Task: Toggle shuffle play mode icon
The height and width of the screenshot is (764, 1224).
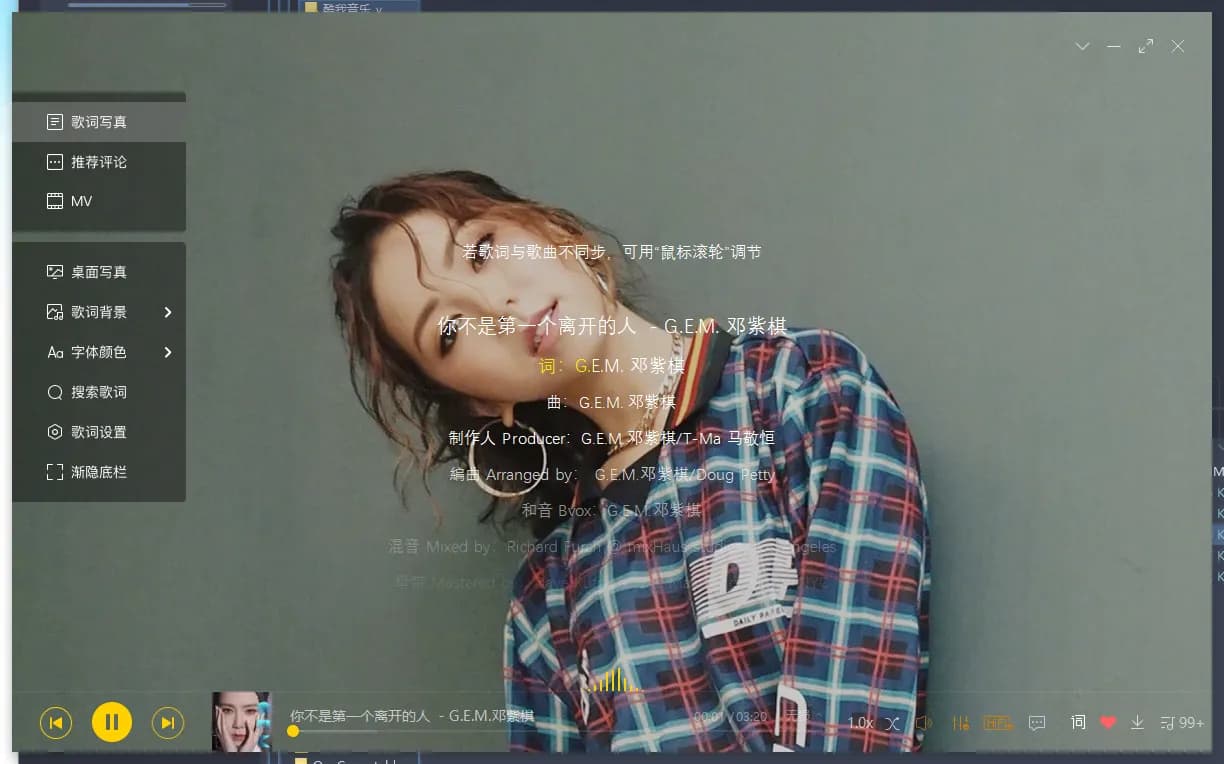Action: [x=892, y=723]
